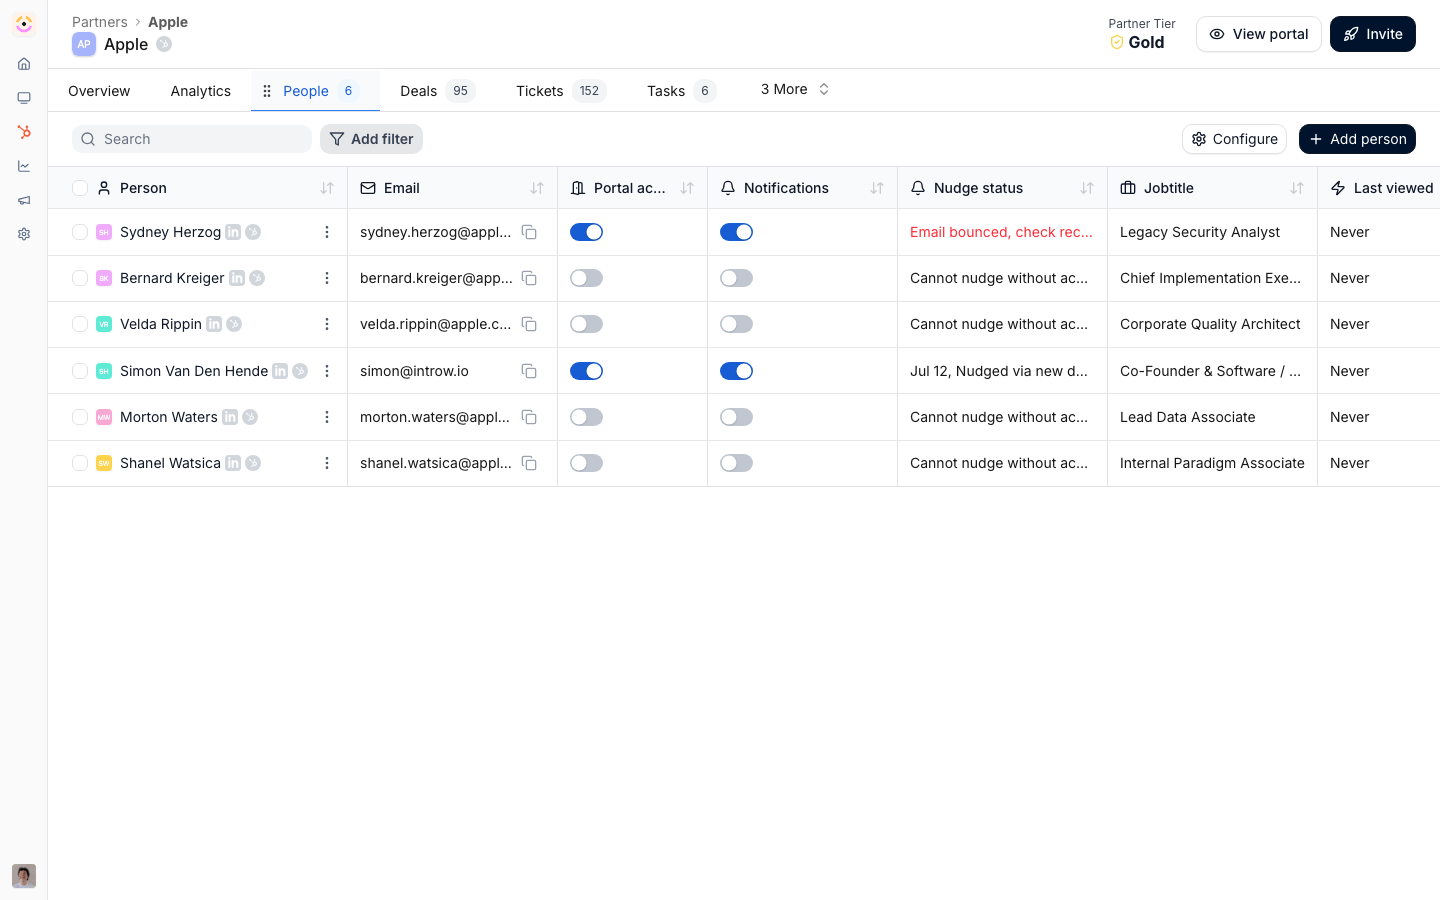Copy Morton Waters' email address

[x=529, y=417]
